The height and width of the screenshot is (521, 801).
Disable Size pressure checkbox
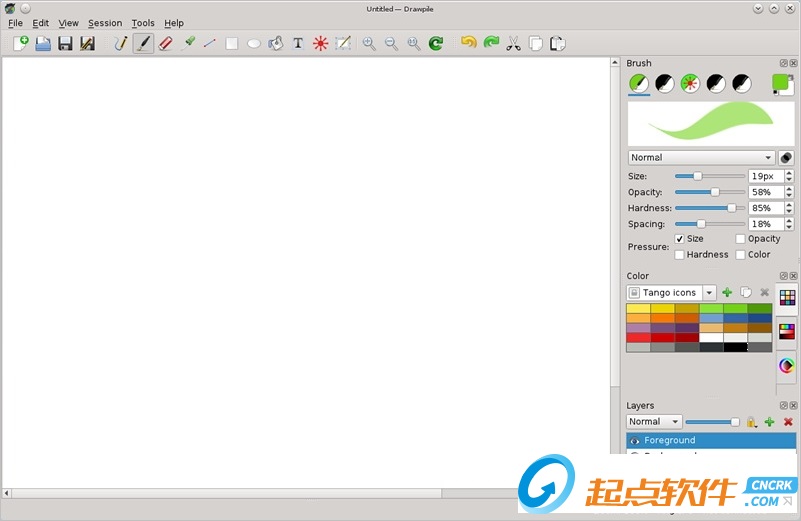679,239
